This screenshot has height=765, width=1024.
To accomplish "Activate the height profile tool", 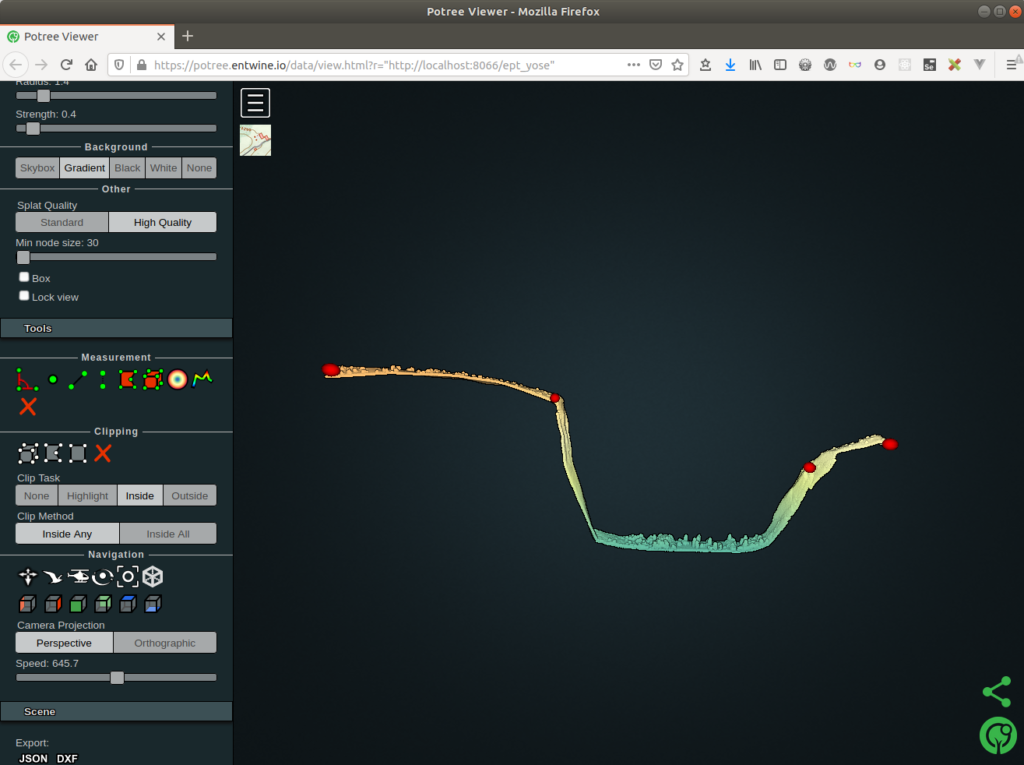I will (x=202, y=379).
